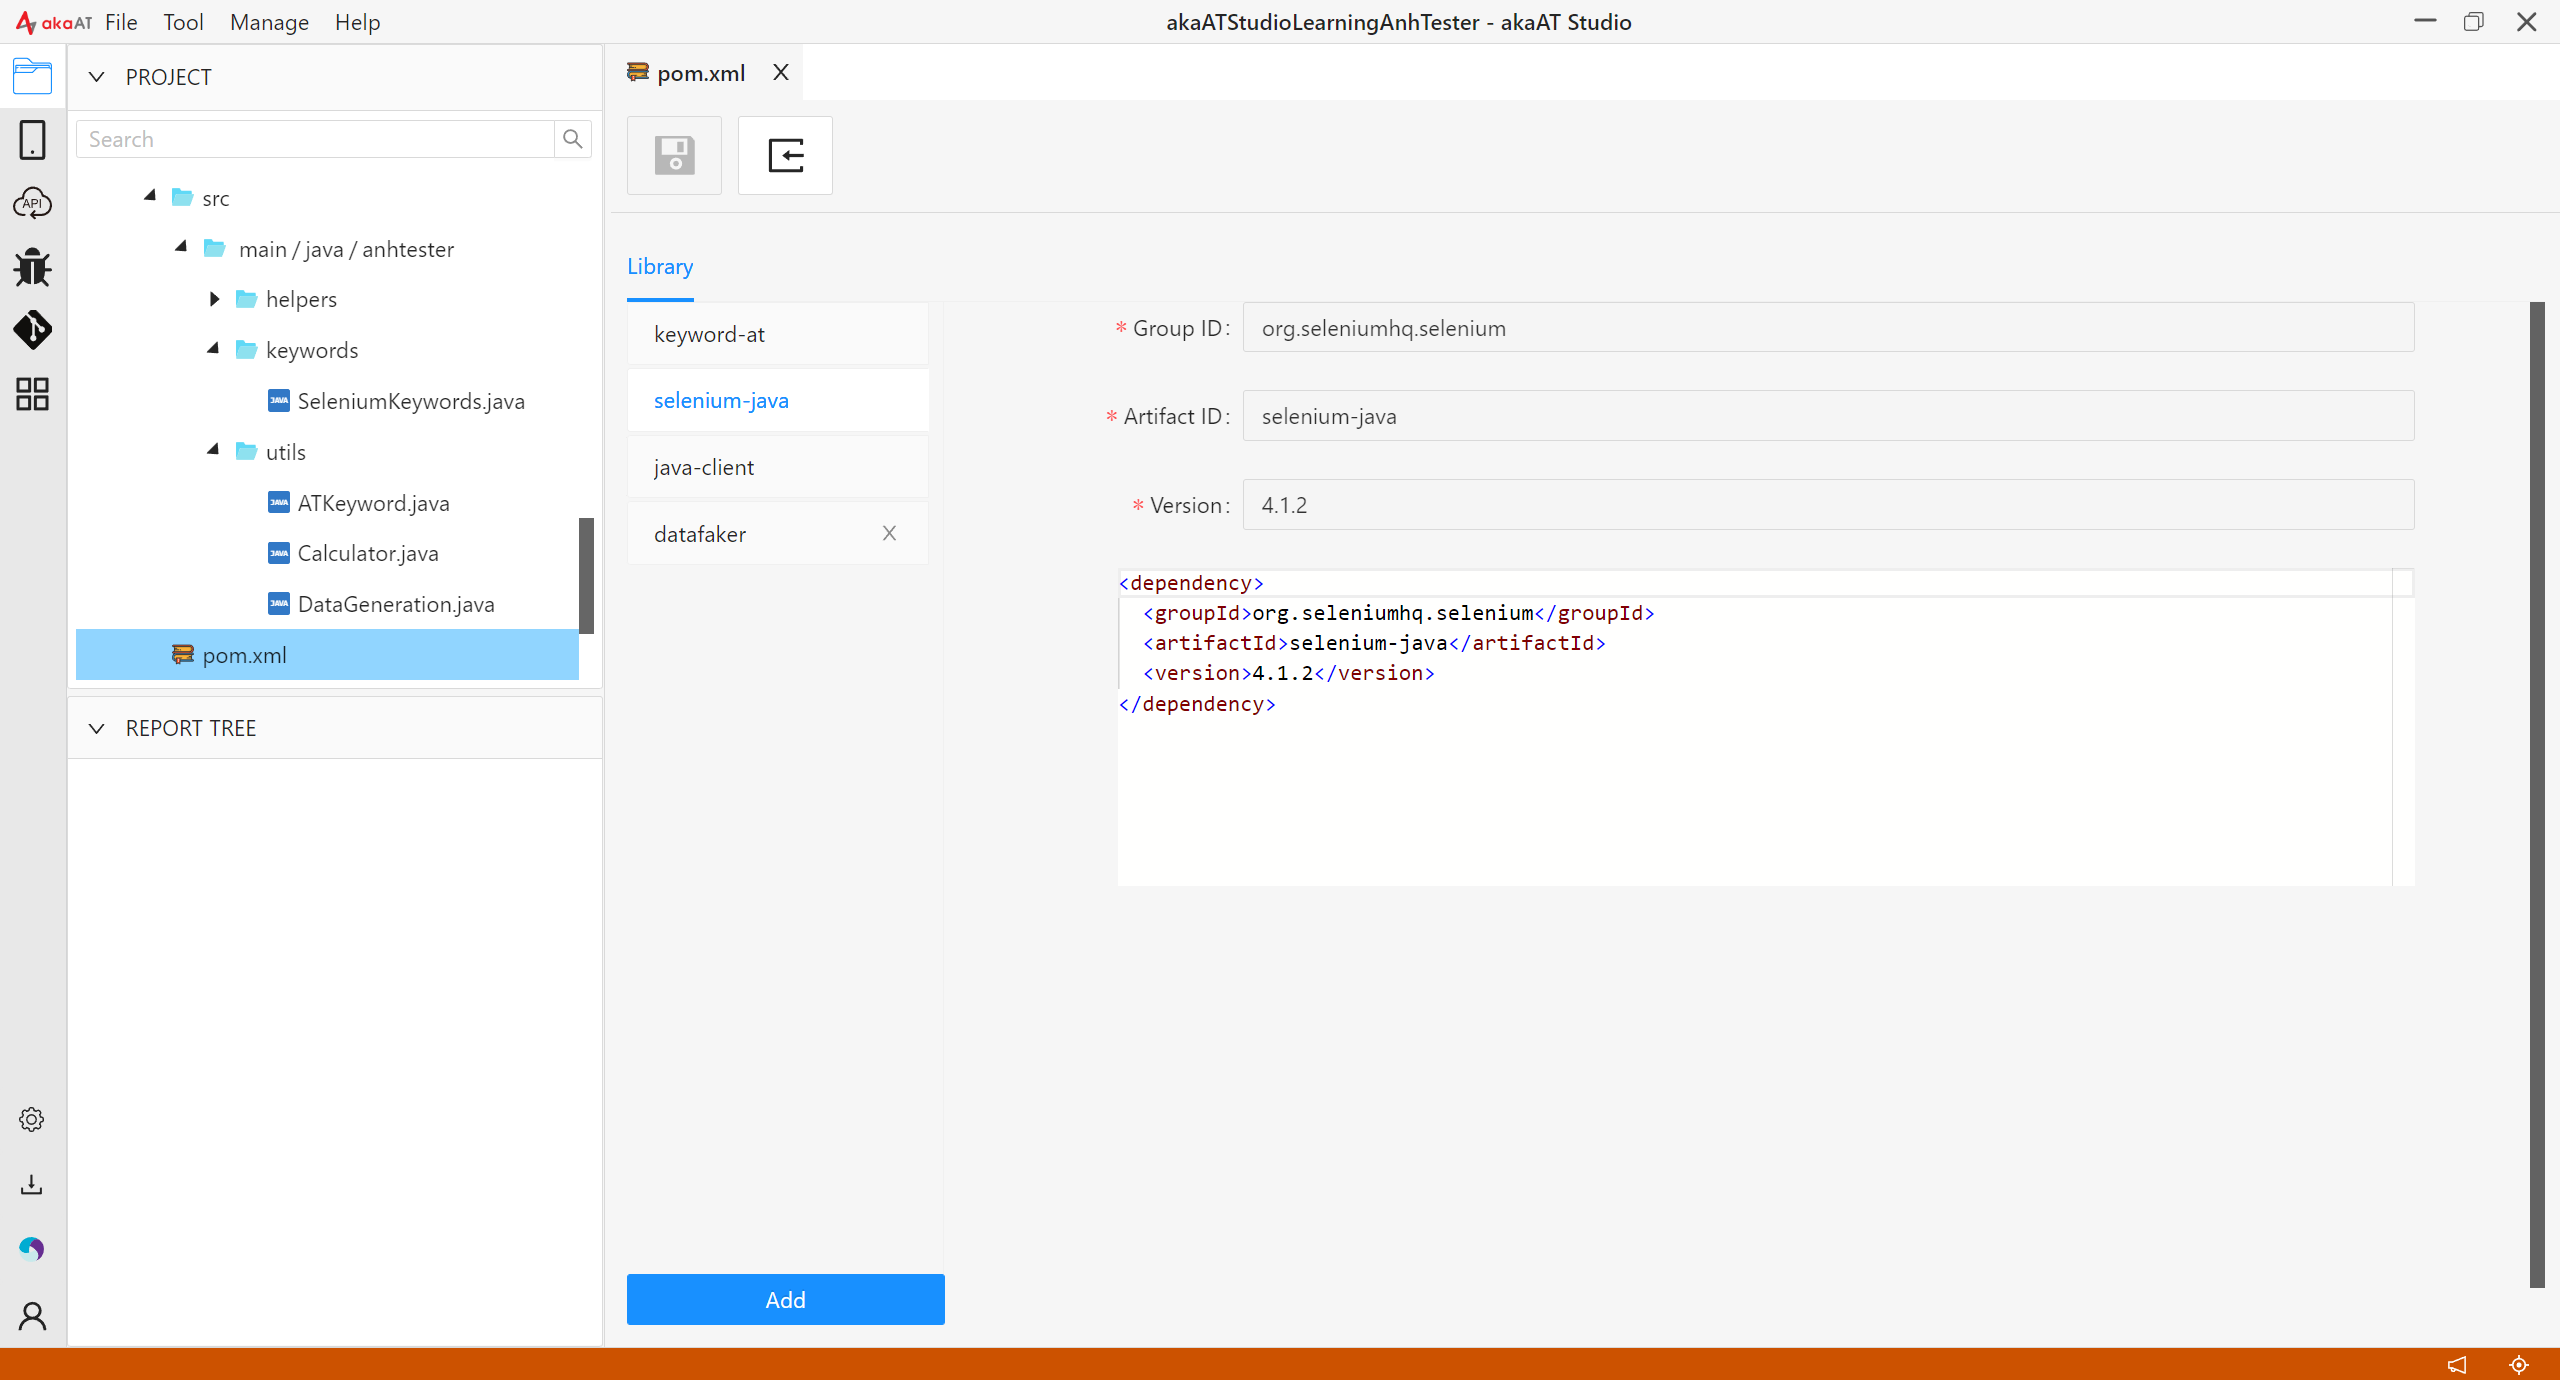The width and height of the screenshot is (2560, 1380).
Task: Click the project Search field
Action: click(x=316, y=139)
